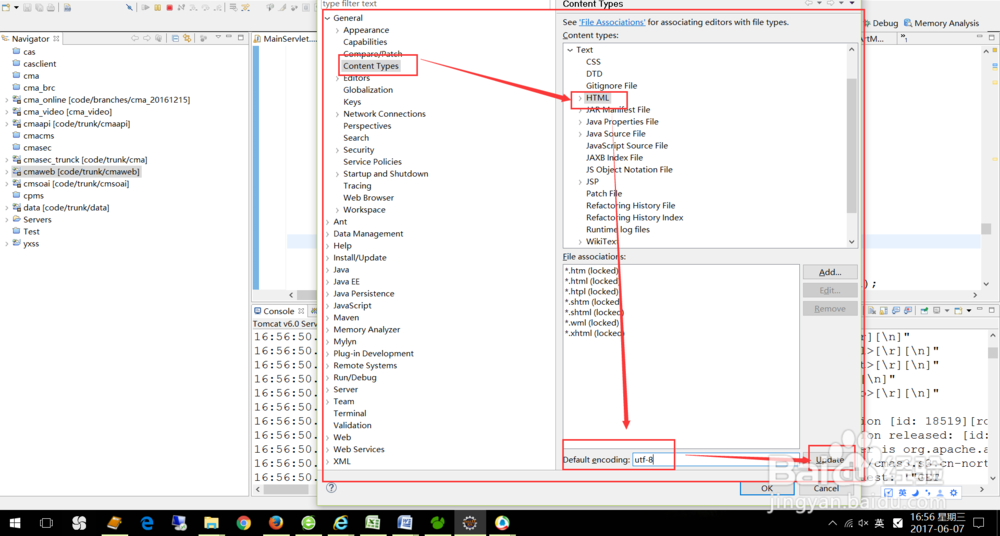
Task: Open the Debug perspective
Action: coord(880,23)
